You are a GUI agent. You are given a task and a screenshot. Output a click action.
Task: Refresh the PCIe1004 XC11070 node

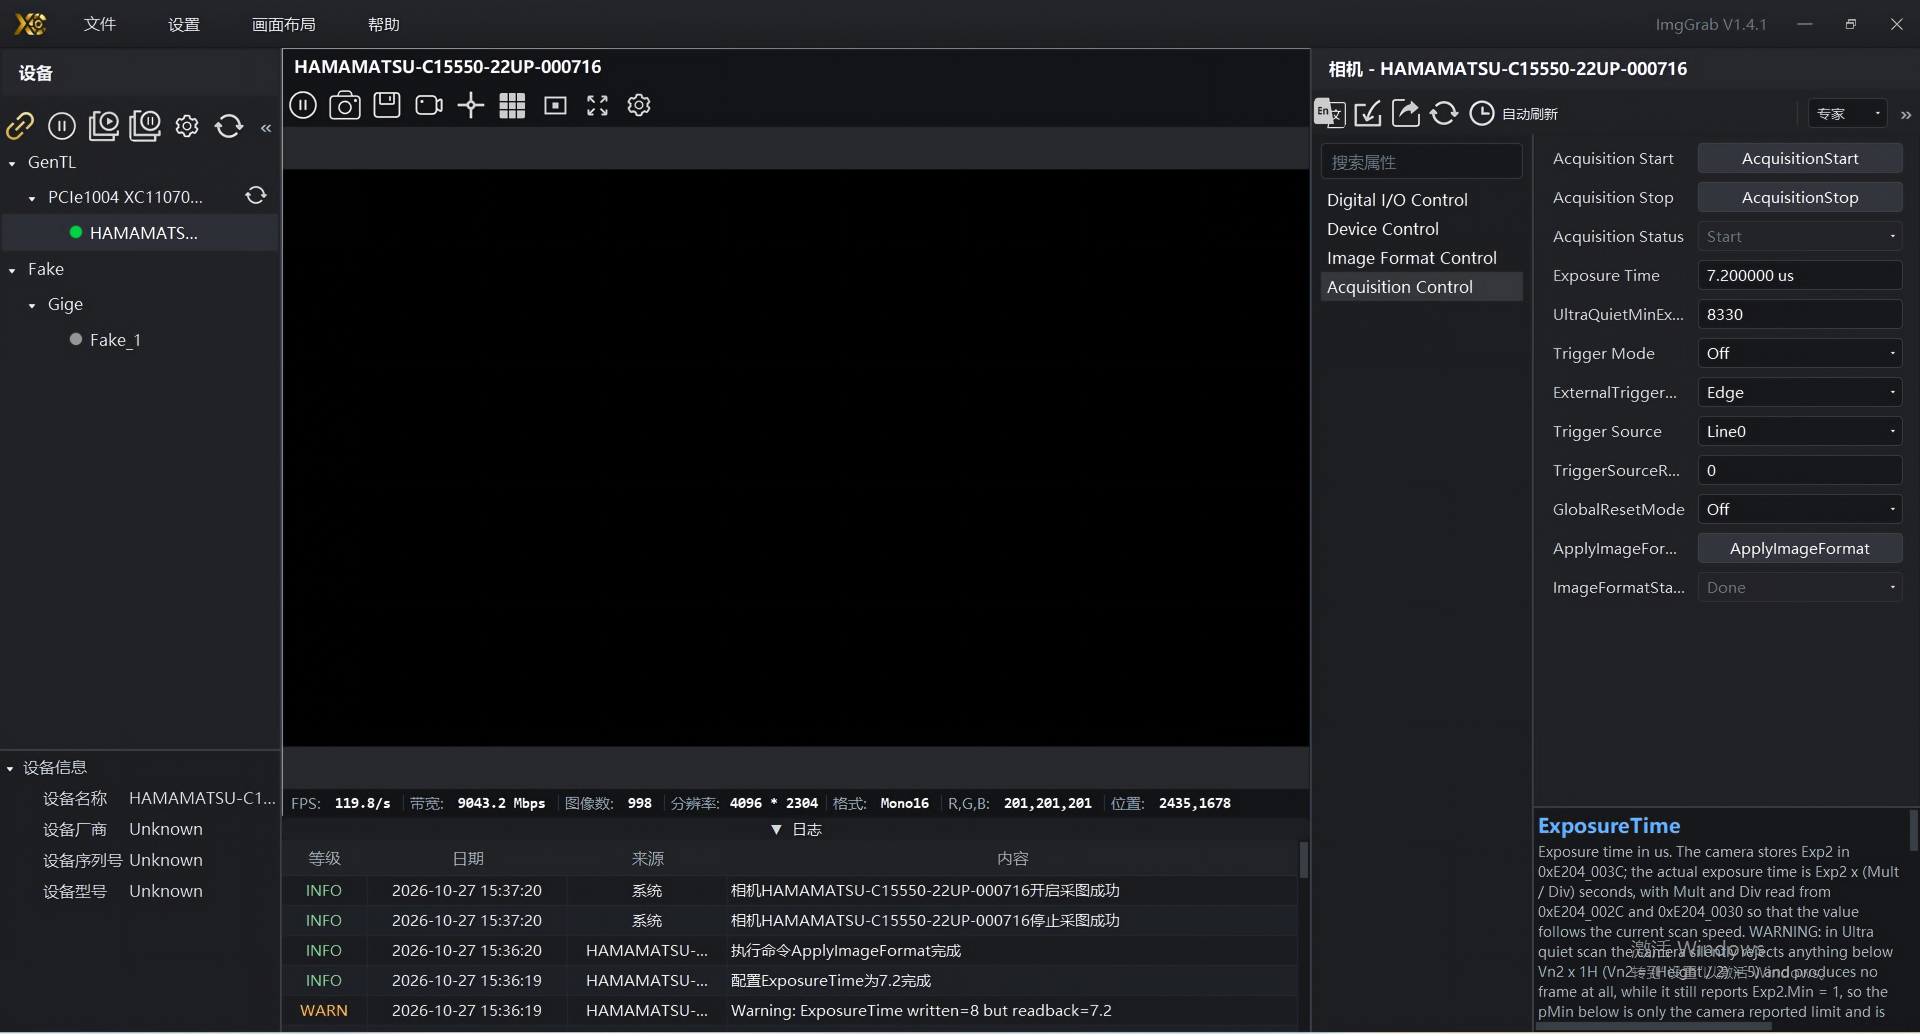(256, 196)
